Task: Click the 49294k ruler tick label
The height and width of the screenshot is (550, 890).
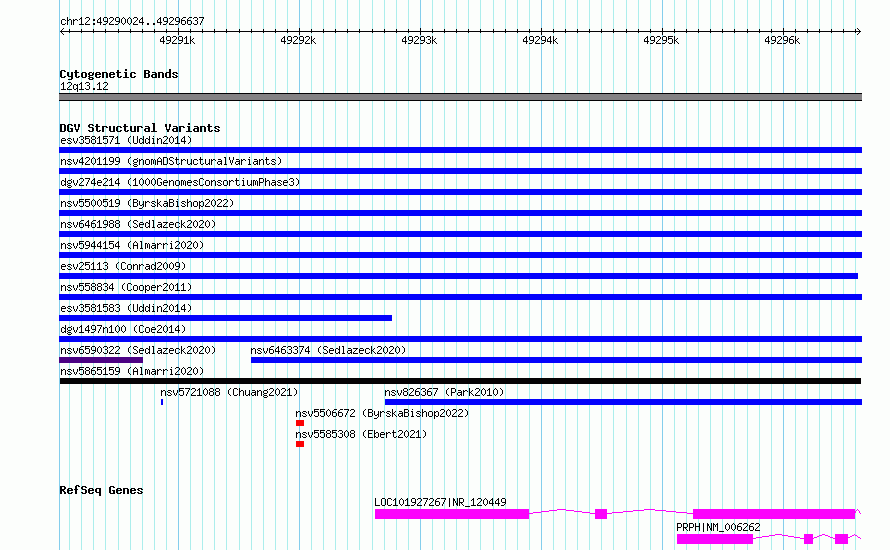Action: coord(540,40)
